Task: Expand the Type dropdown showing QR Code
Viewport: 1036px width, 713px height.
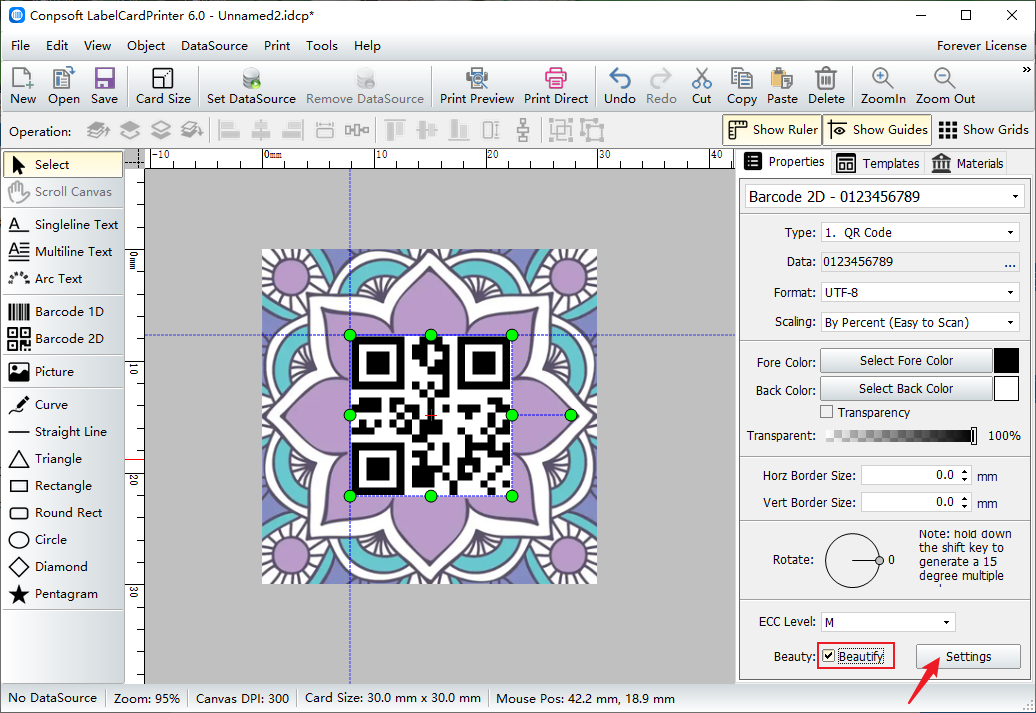Action: [x=1010, y=233]
